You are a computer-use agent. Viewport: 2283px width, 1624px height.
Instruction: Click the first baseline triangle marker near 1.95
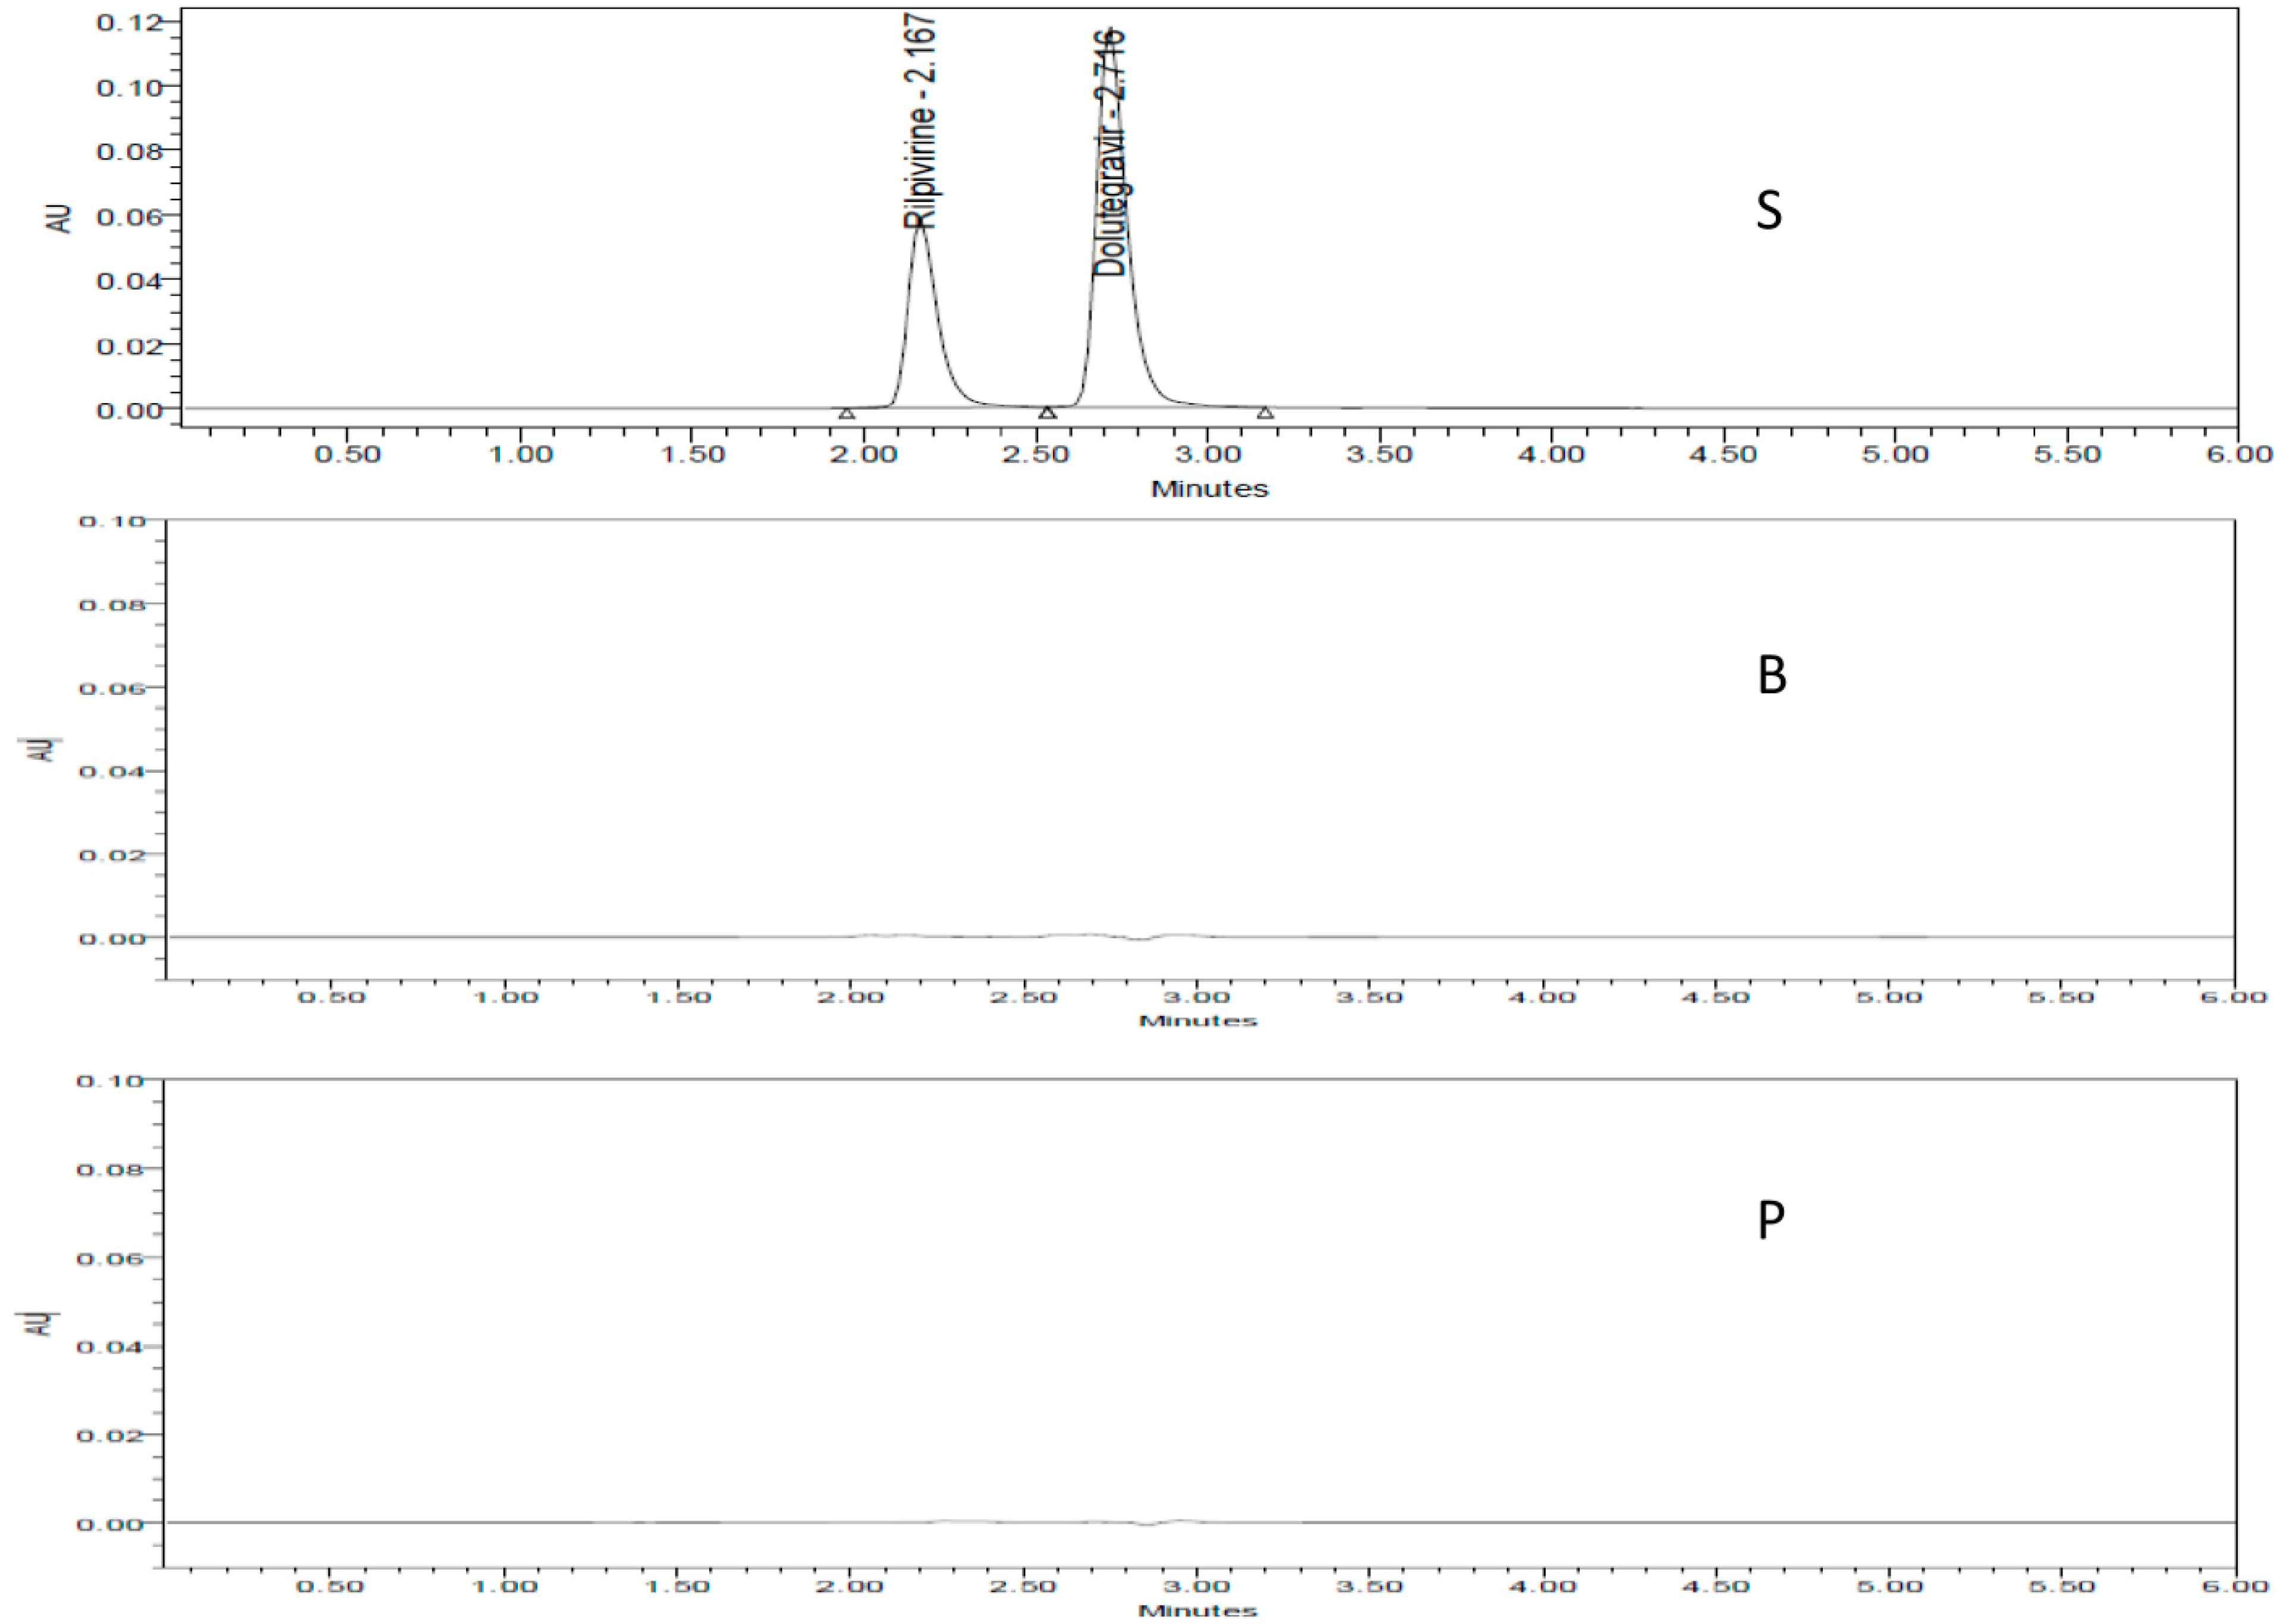pos(846,413)
